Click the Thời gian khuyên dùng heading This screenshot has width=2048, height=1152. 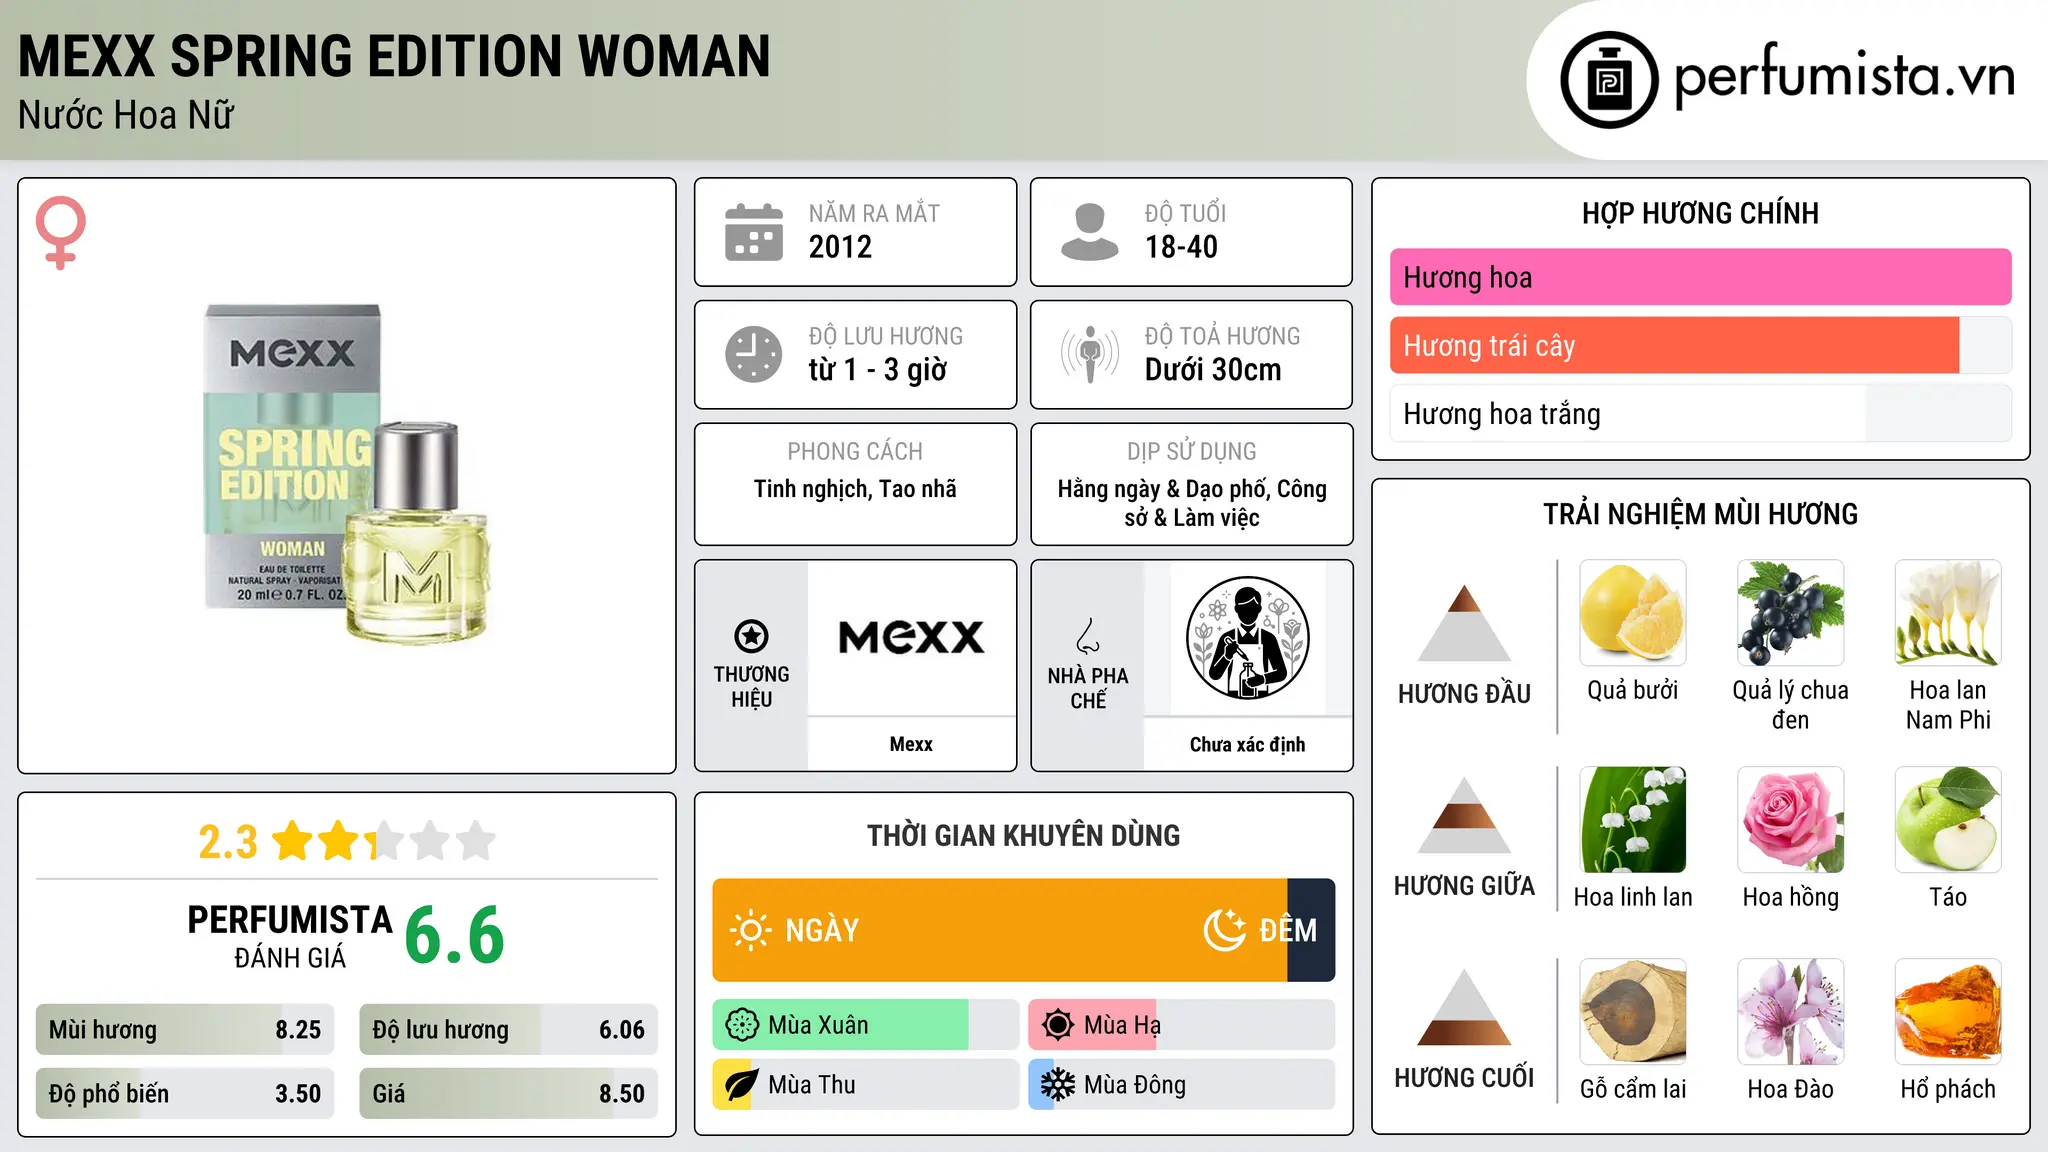pyautogui.click(x=1024, y=835)
